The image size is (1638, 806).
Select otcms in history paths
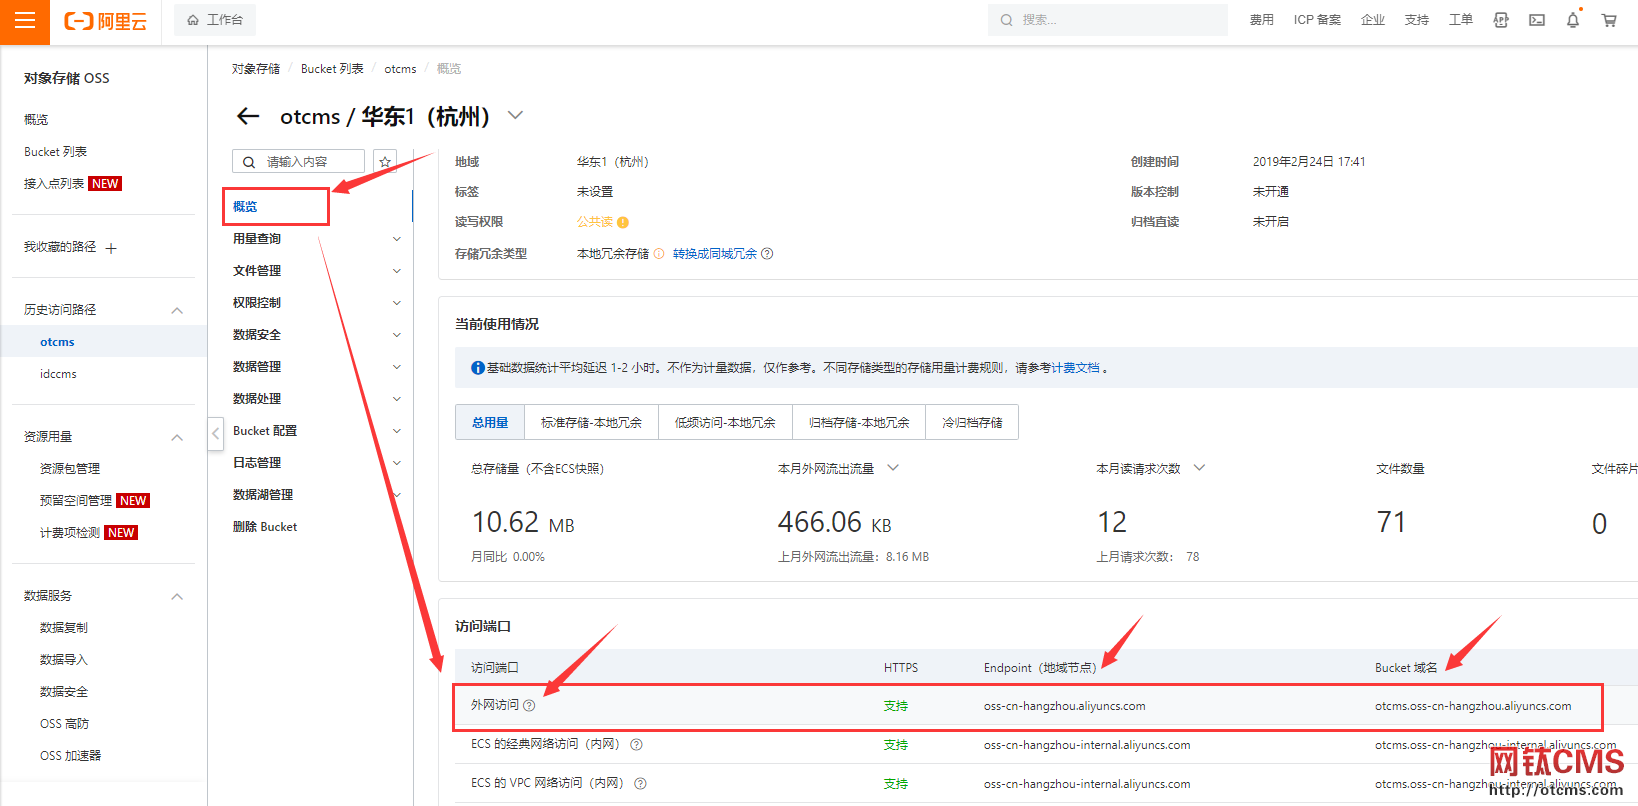(x=57, y=342)
